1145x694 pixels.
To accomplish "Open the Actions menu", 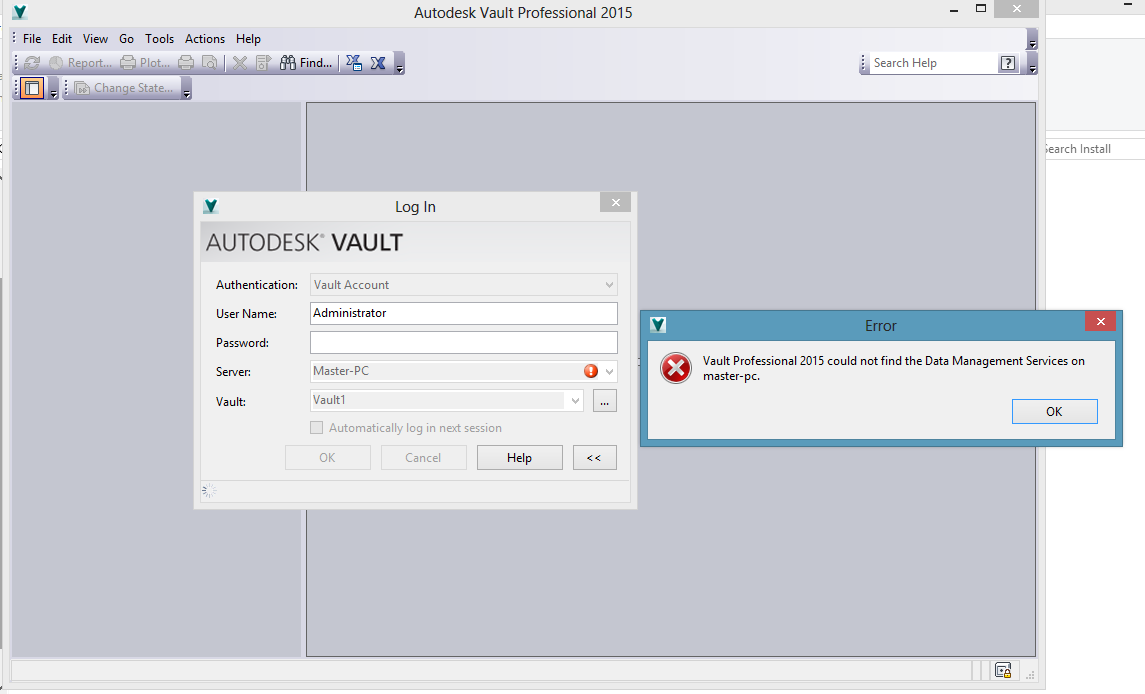I will (204, 38).
